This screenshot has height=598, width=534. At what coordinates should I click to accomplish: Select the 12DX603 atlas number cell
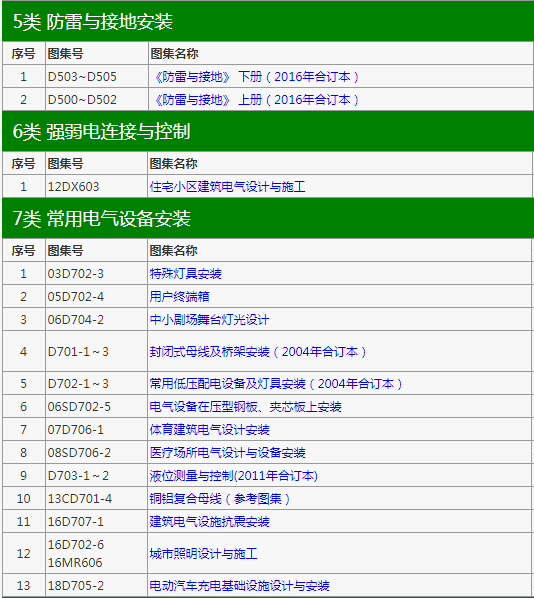point(96,186)
